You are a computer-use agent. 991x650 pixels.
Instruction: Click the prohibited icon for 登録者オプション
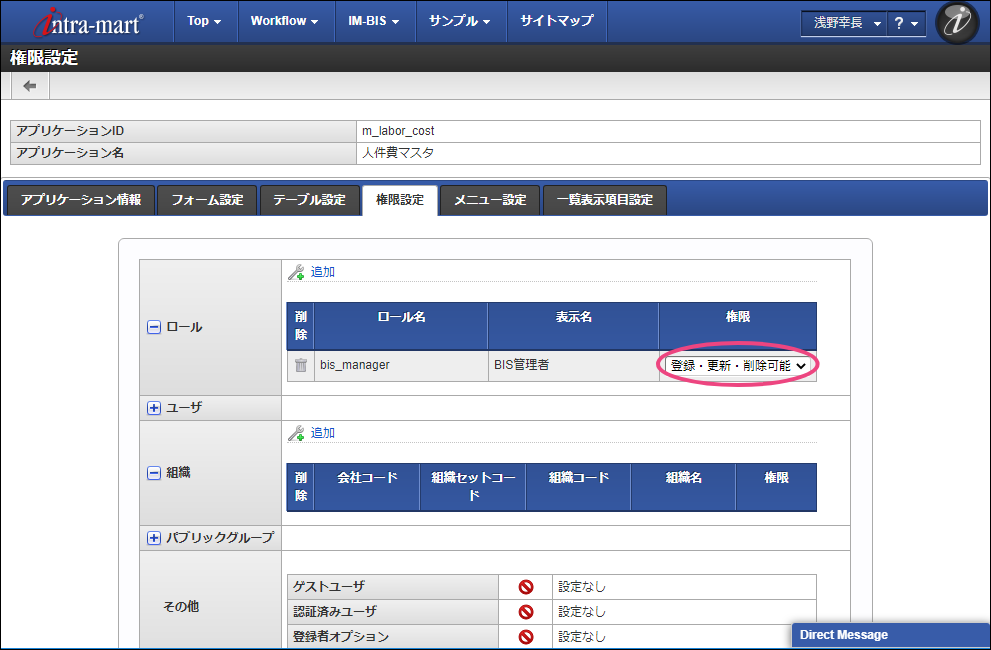click(x=526, y=637)
